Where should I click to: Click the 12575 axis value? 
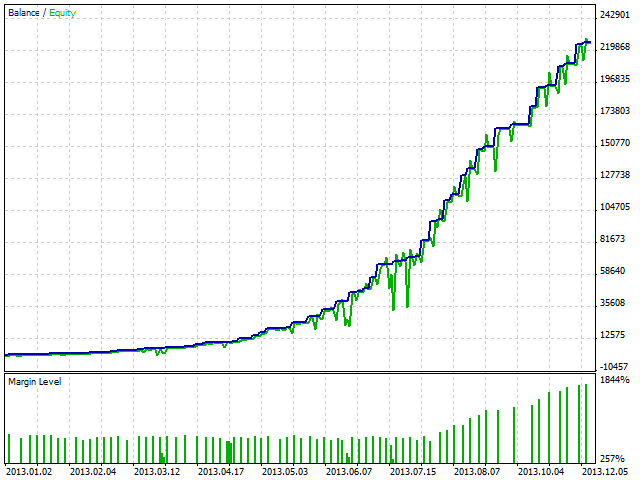point(612,335)
